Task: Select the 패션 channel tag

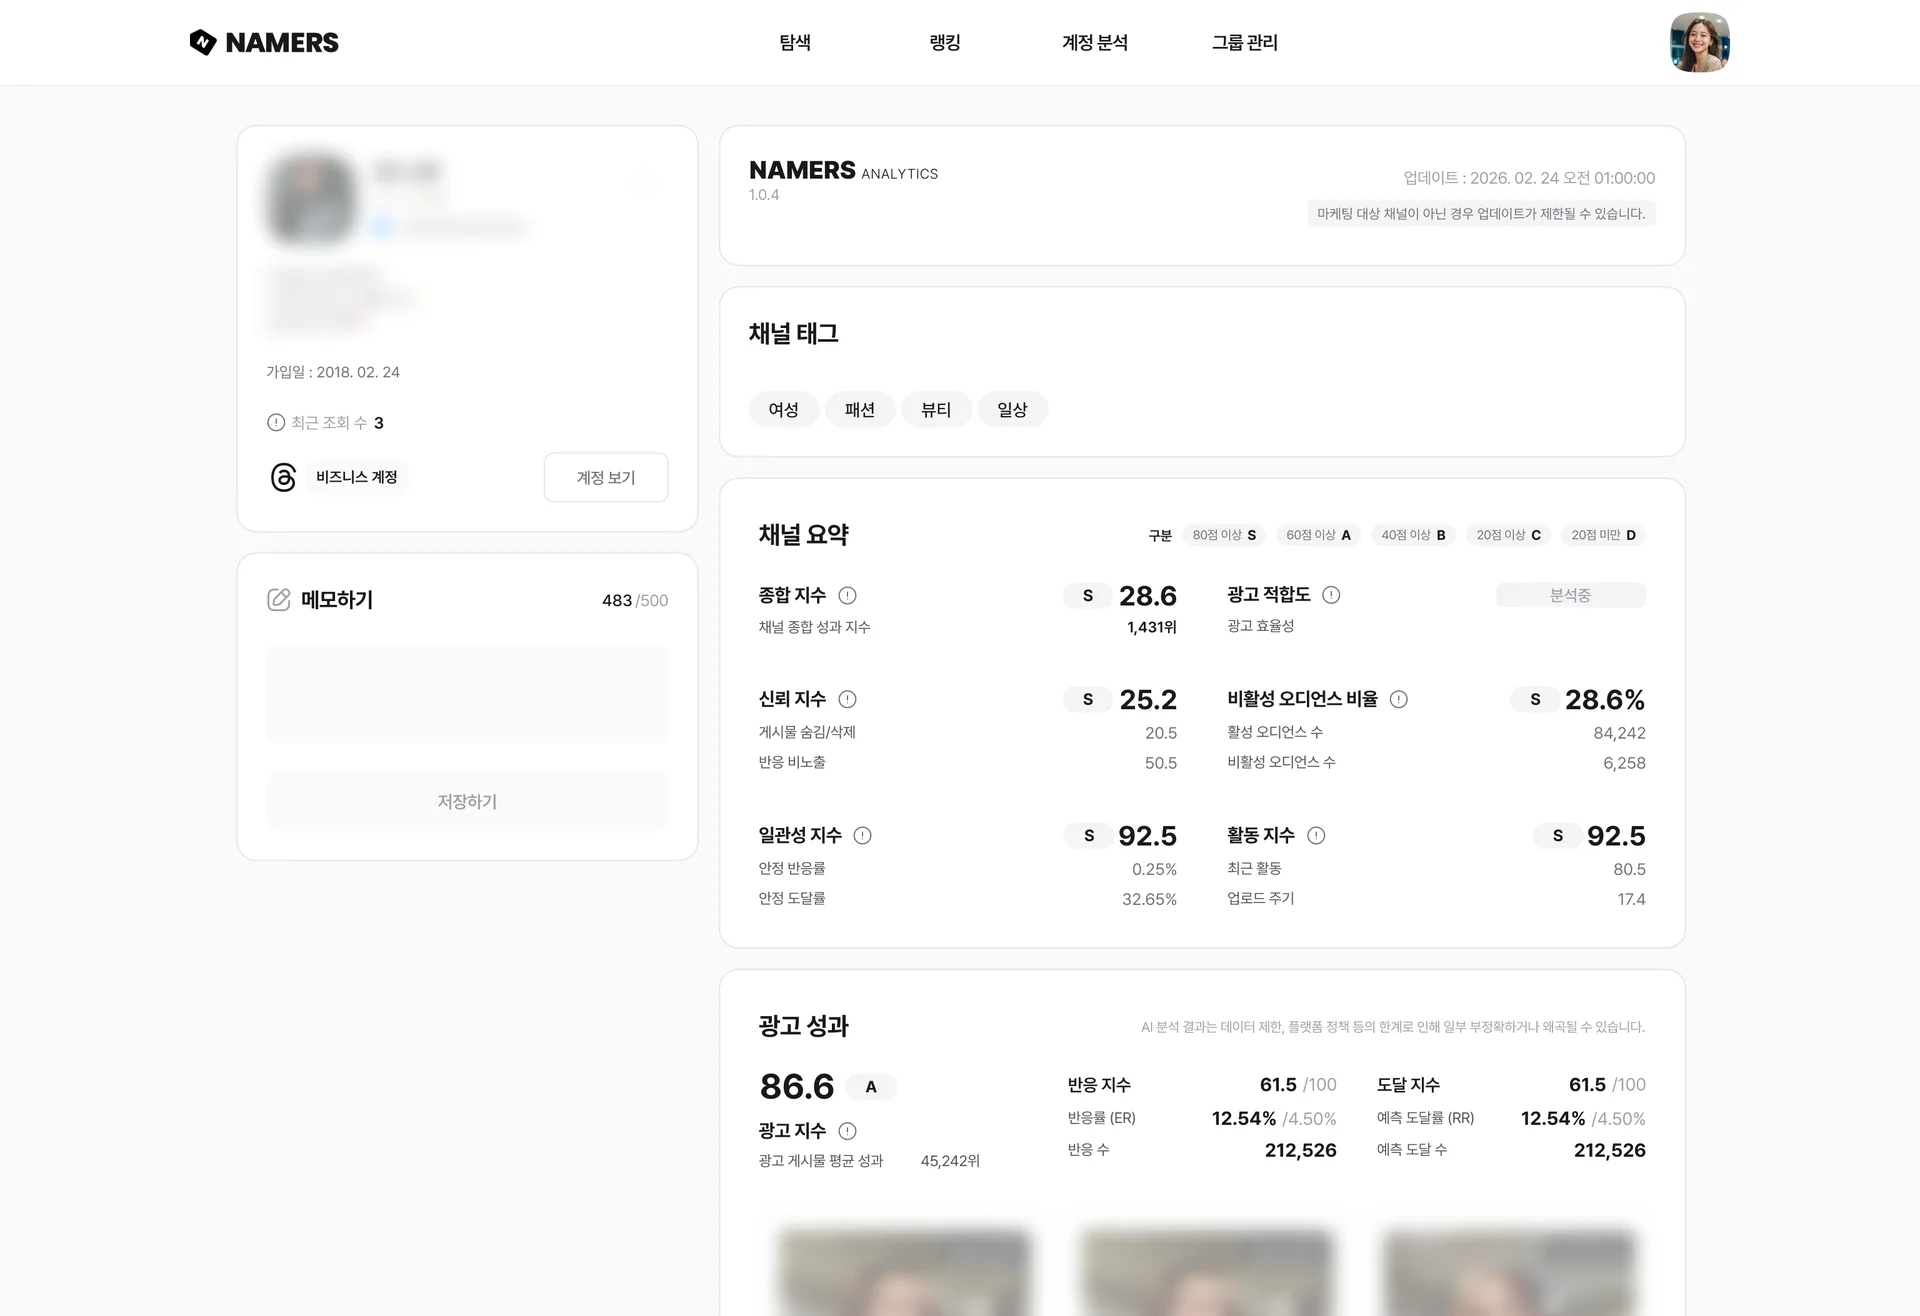Action: coord(860,410)
